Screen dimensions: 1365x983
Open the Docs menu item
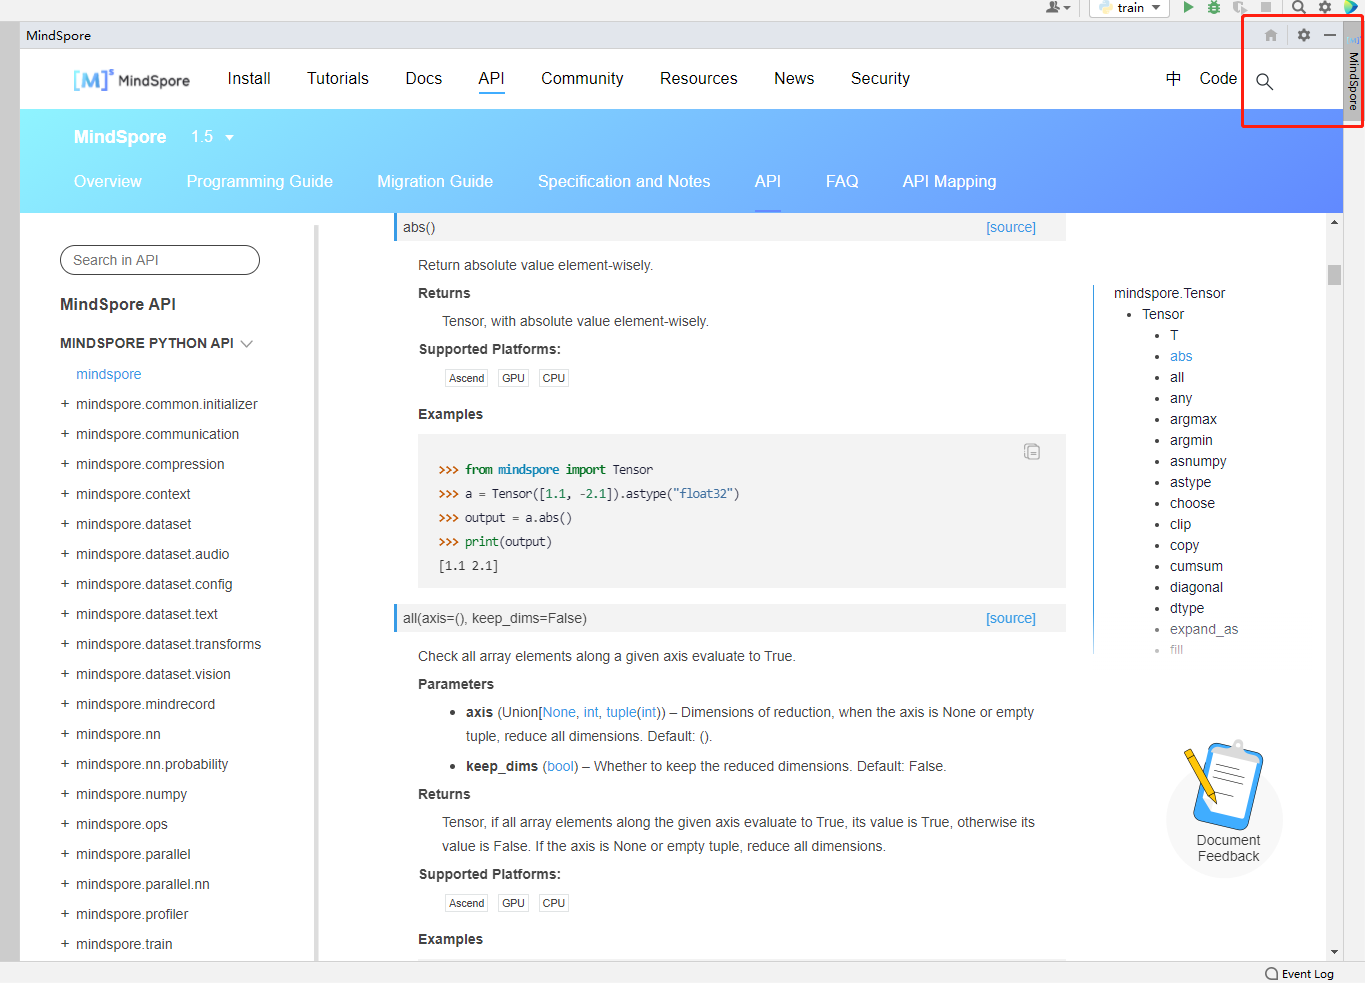(x=424, y=78)
